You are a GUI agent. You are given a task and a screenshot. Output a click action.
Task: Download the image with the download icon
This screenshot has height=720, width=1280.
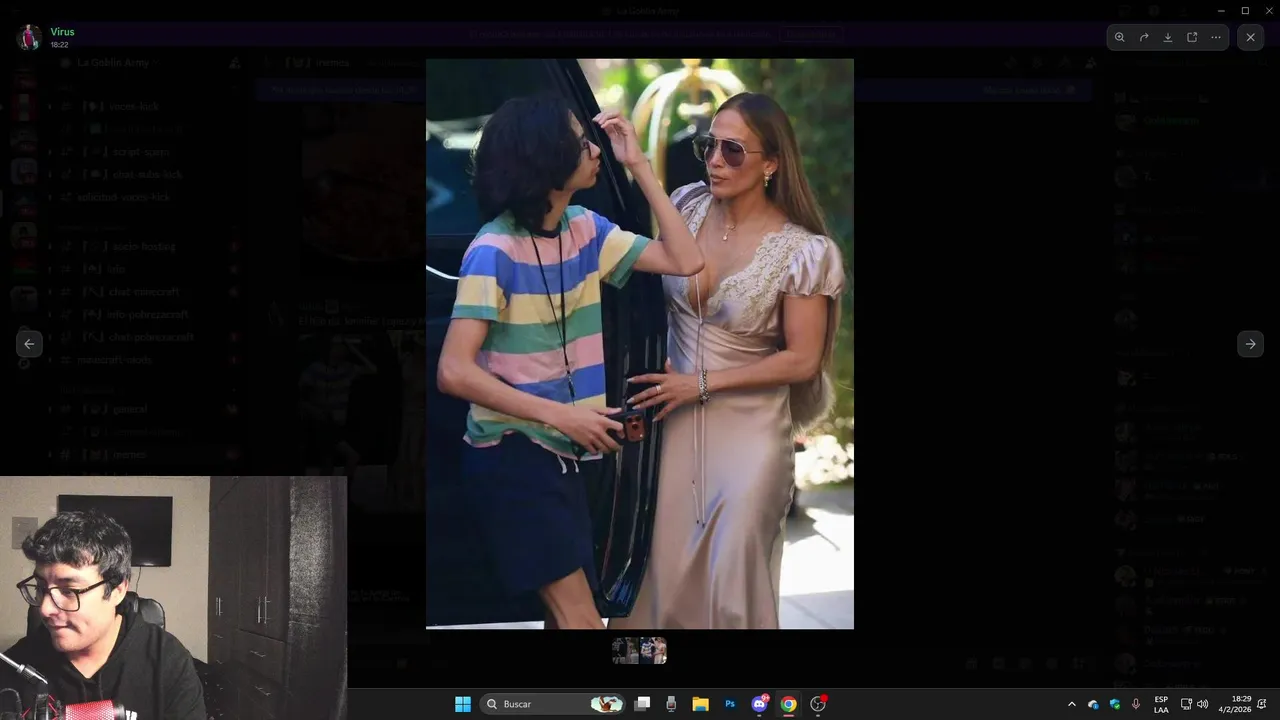tap(1168, 37)
